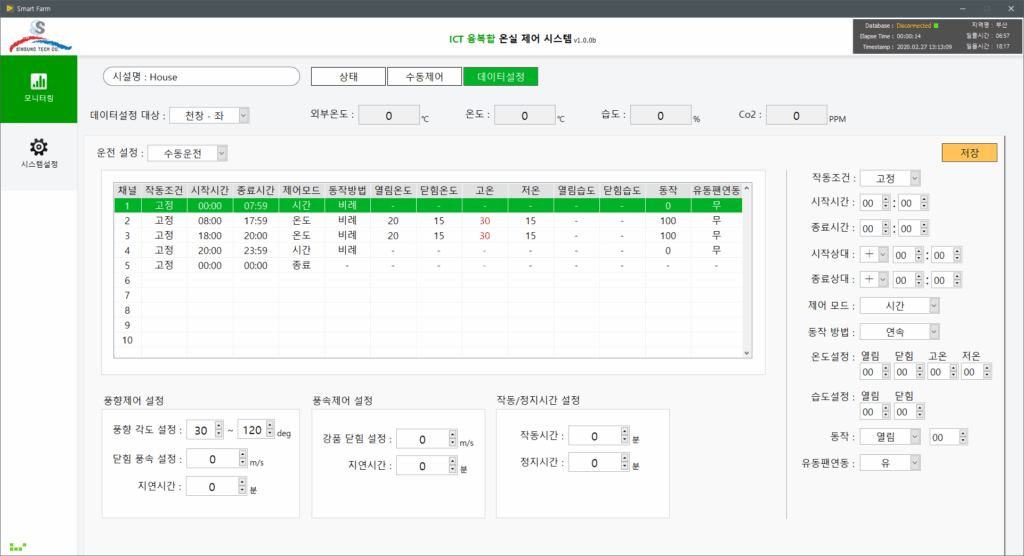Switch to the 상태 tab

[x=348, y=77]
